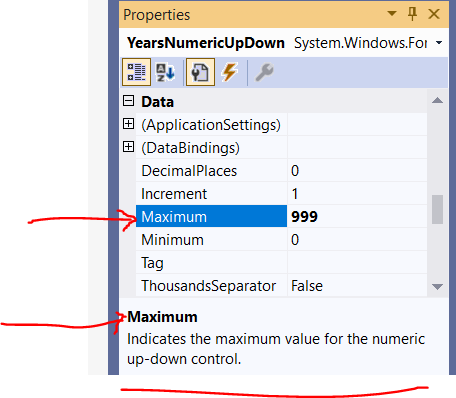456x398 pixels.
Task: Collapse the Data category
Action: coord(128,101)
